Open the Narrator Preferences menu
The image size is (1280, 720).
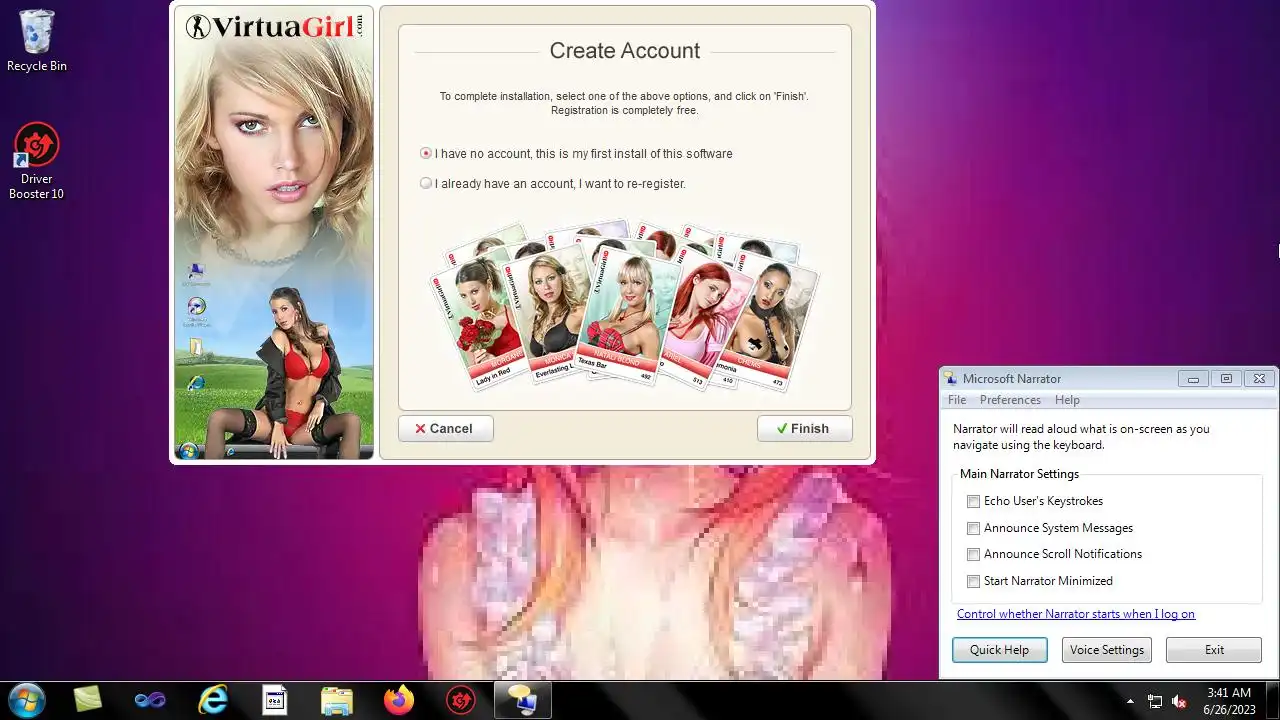point(1010,400)
